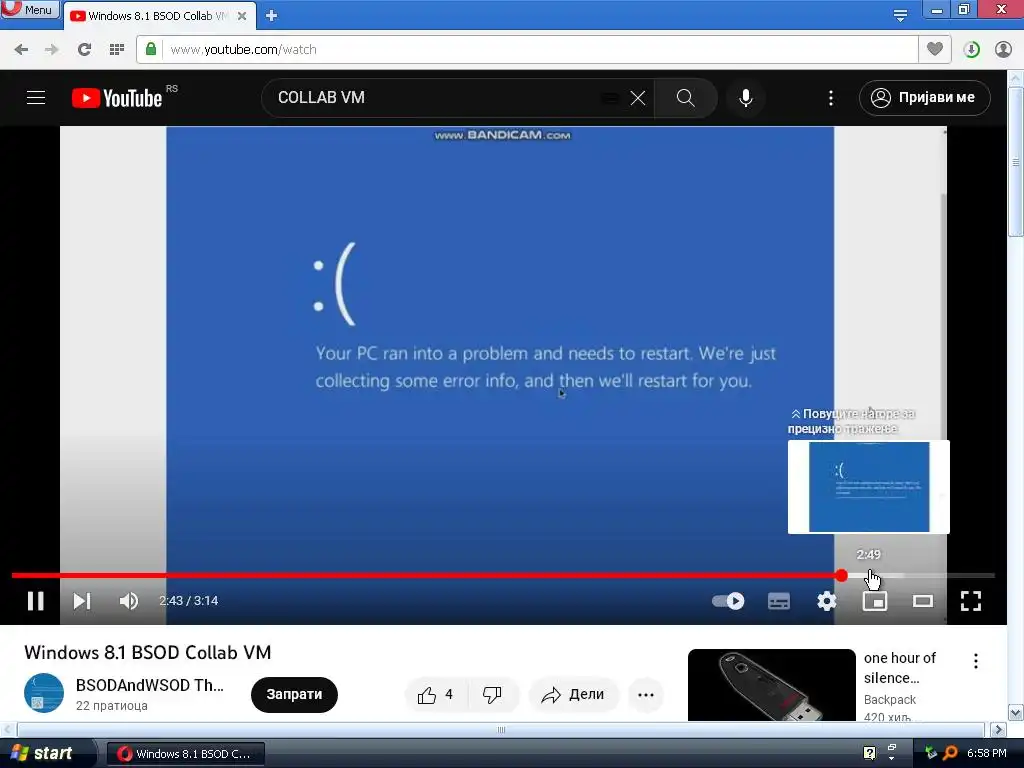
Task: Toggle the autoplay switch
Action: point(728,601)
